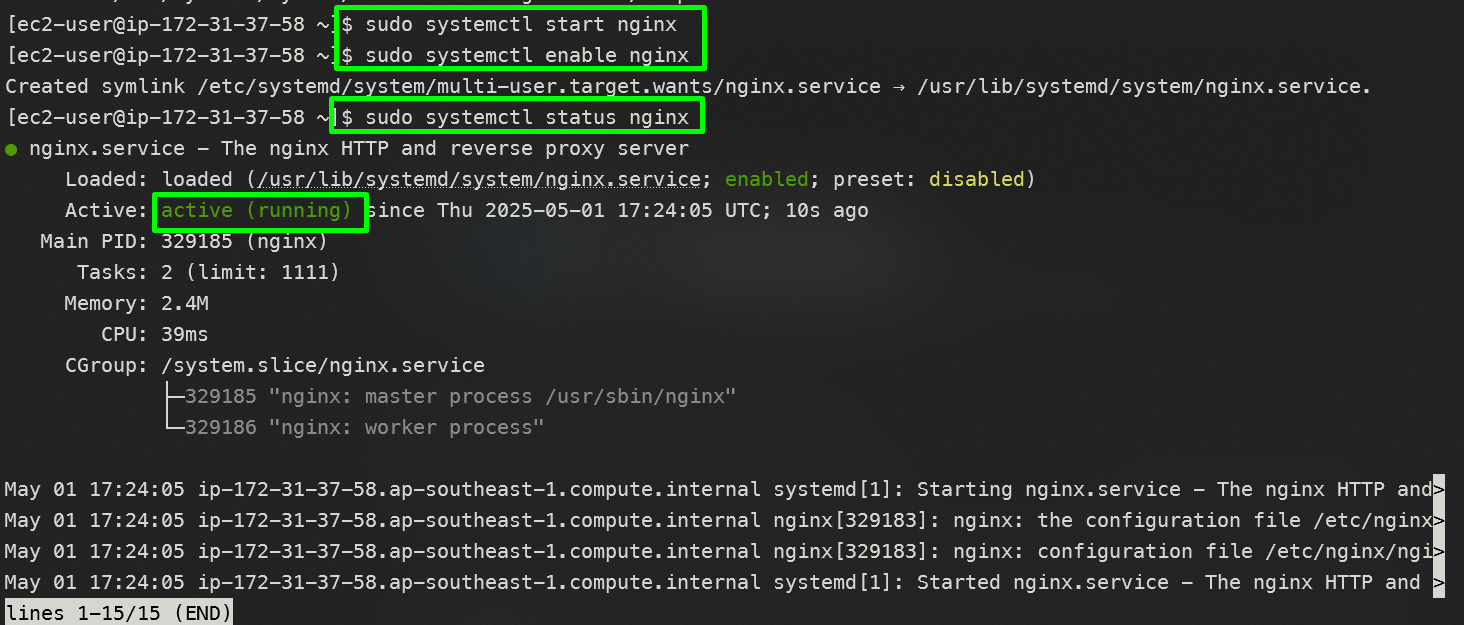Click the 'active (running)' status text
1464x625 pixels.
click(x=257, y=210)
